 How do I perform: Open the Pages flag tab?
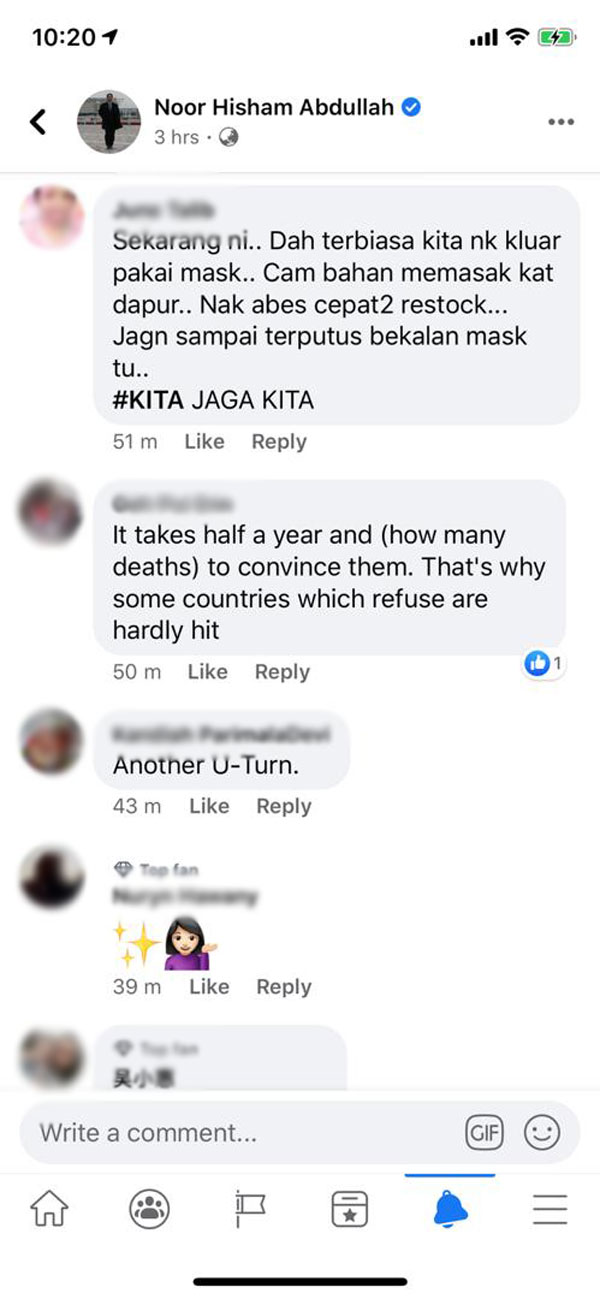pyautogui.click(x=249, y=1210)
